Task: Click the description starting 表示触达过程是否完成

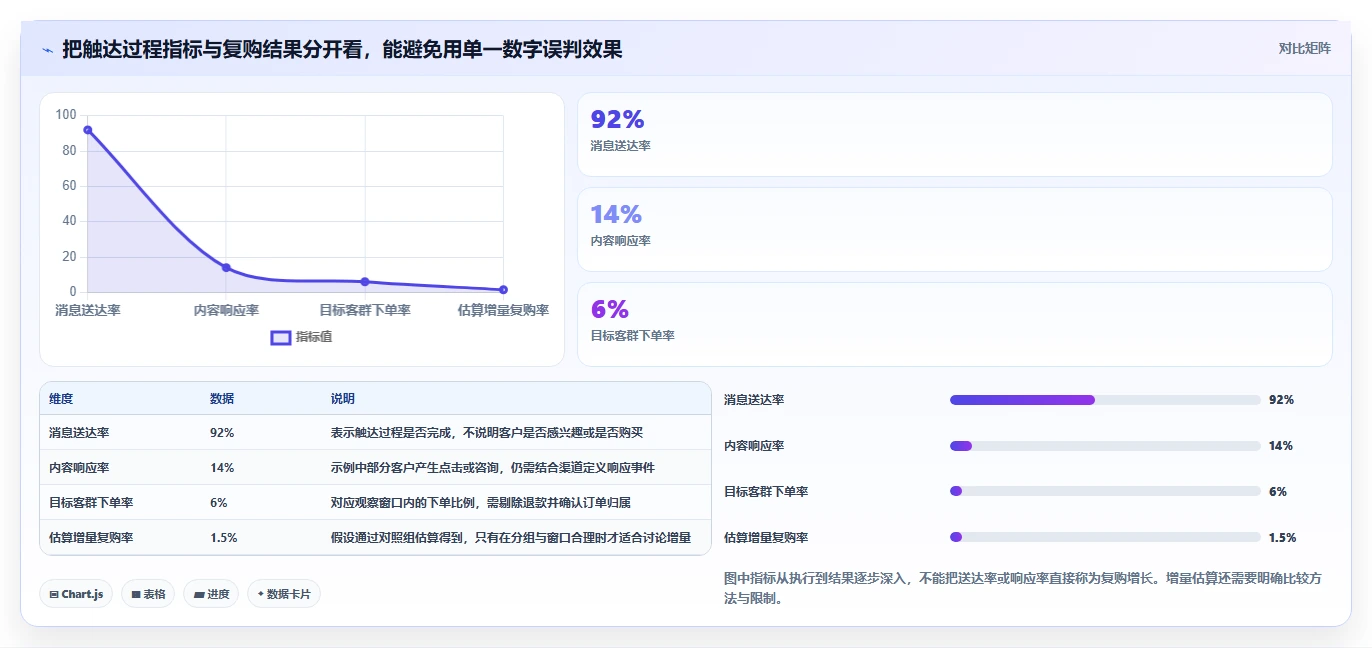Action: (487, 433)
